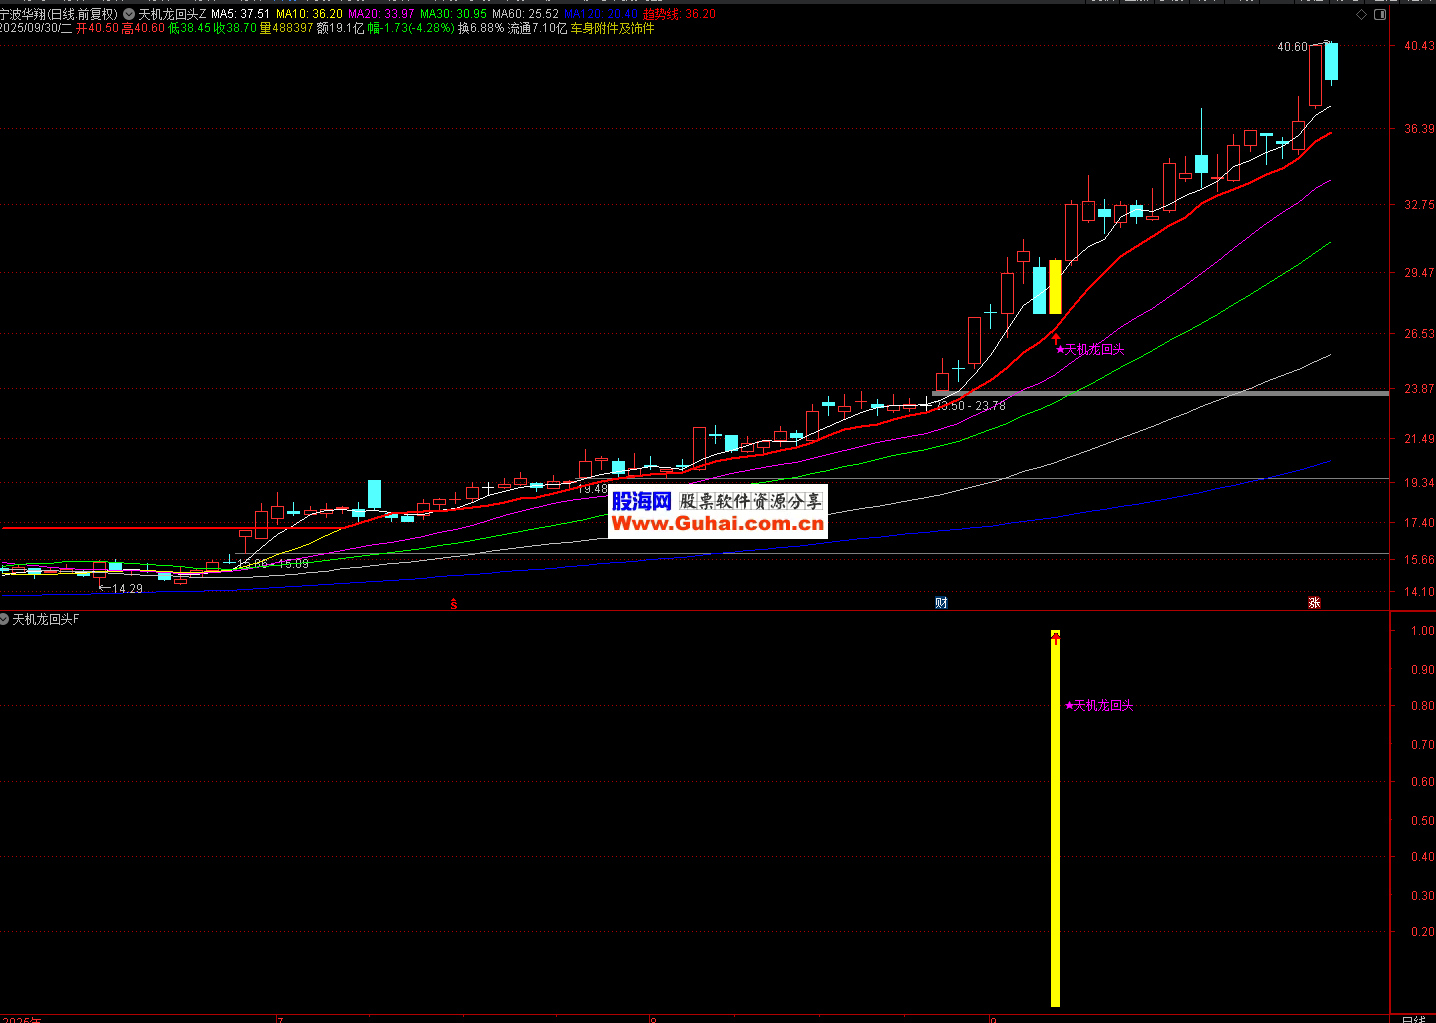Click the 天机龙回头 star label in sub-chart
This screenshot has width=1436, height=1023.
coord(1100,706)
